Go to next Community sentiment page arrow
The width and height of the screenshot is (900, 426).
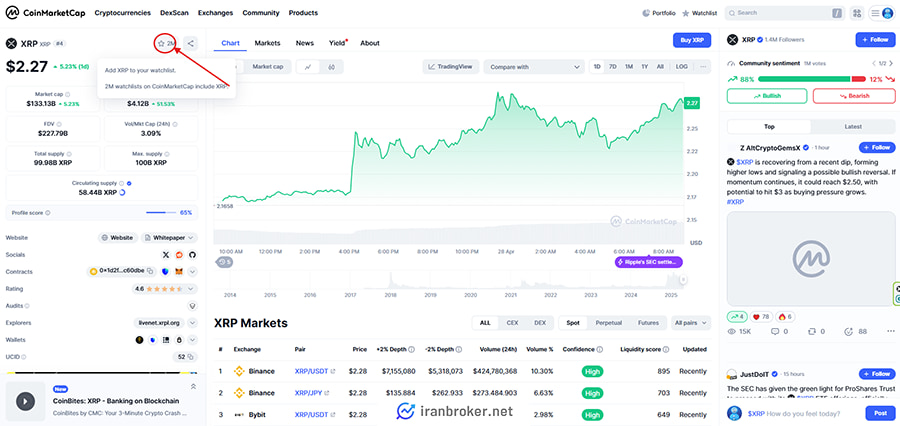(892, 63)
